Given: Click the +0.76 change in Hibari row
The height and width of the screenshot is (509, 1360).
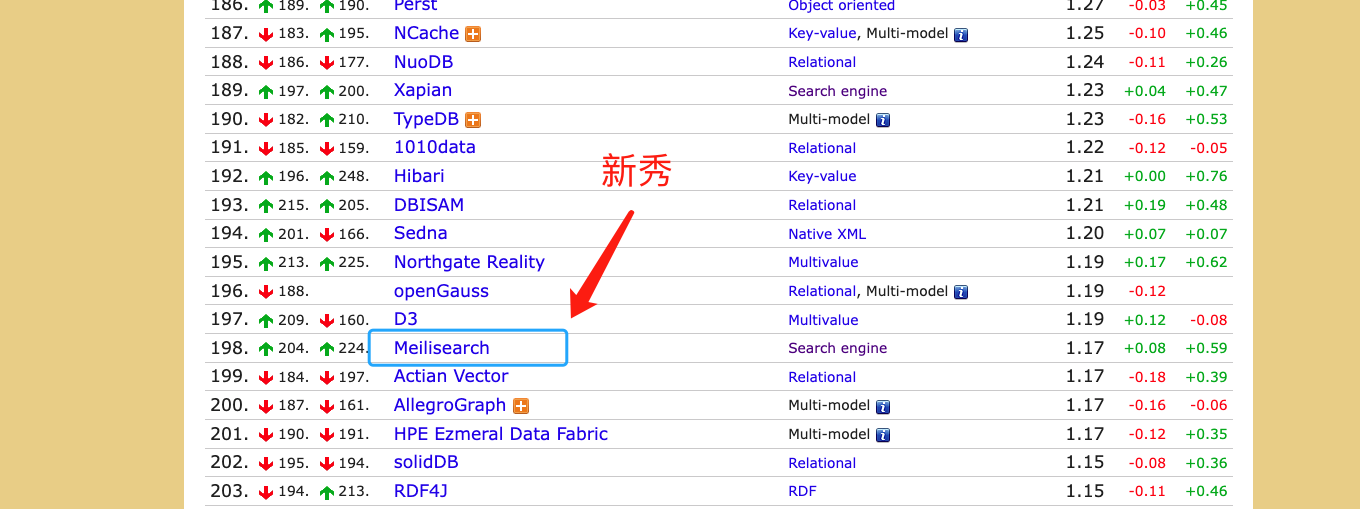Looking at the screenshot, I should point(1207,176).
